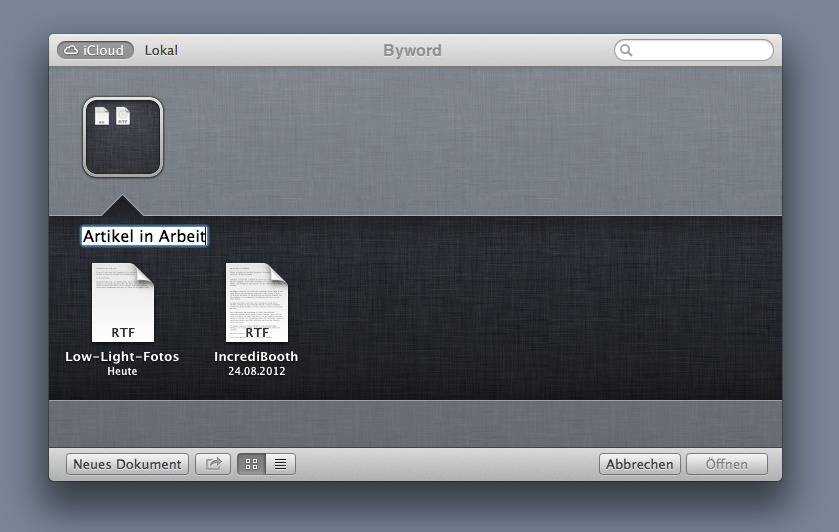Viewport: 839px width, 532px height.
Task: Click the magnifying glass search icon
Action: 626,50
